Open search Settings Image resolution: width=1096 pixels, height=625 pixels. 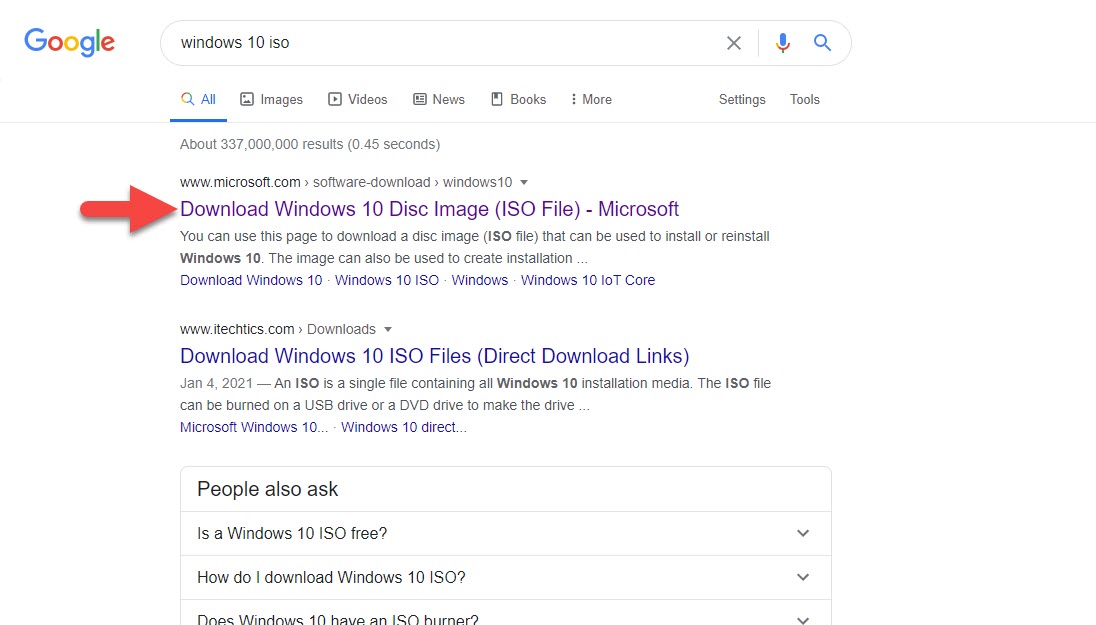pyautogui.click(x=742, y=99)
